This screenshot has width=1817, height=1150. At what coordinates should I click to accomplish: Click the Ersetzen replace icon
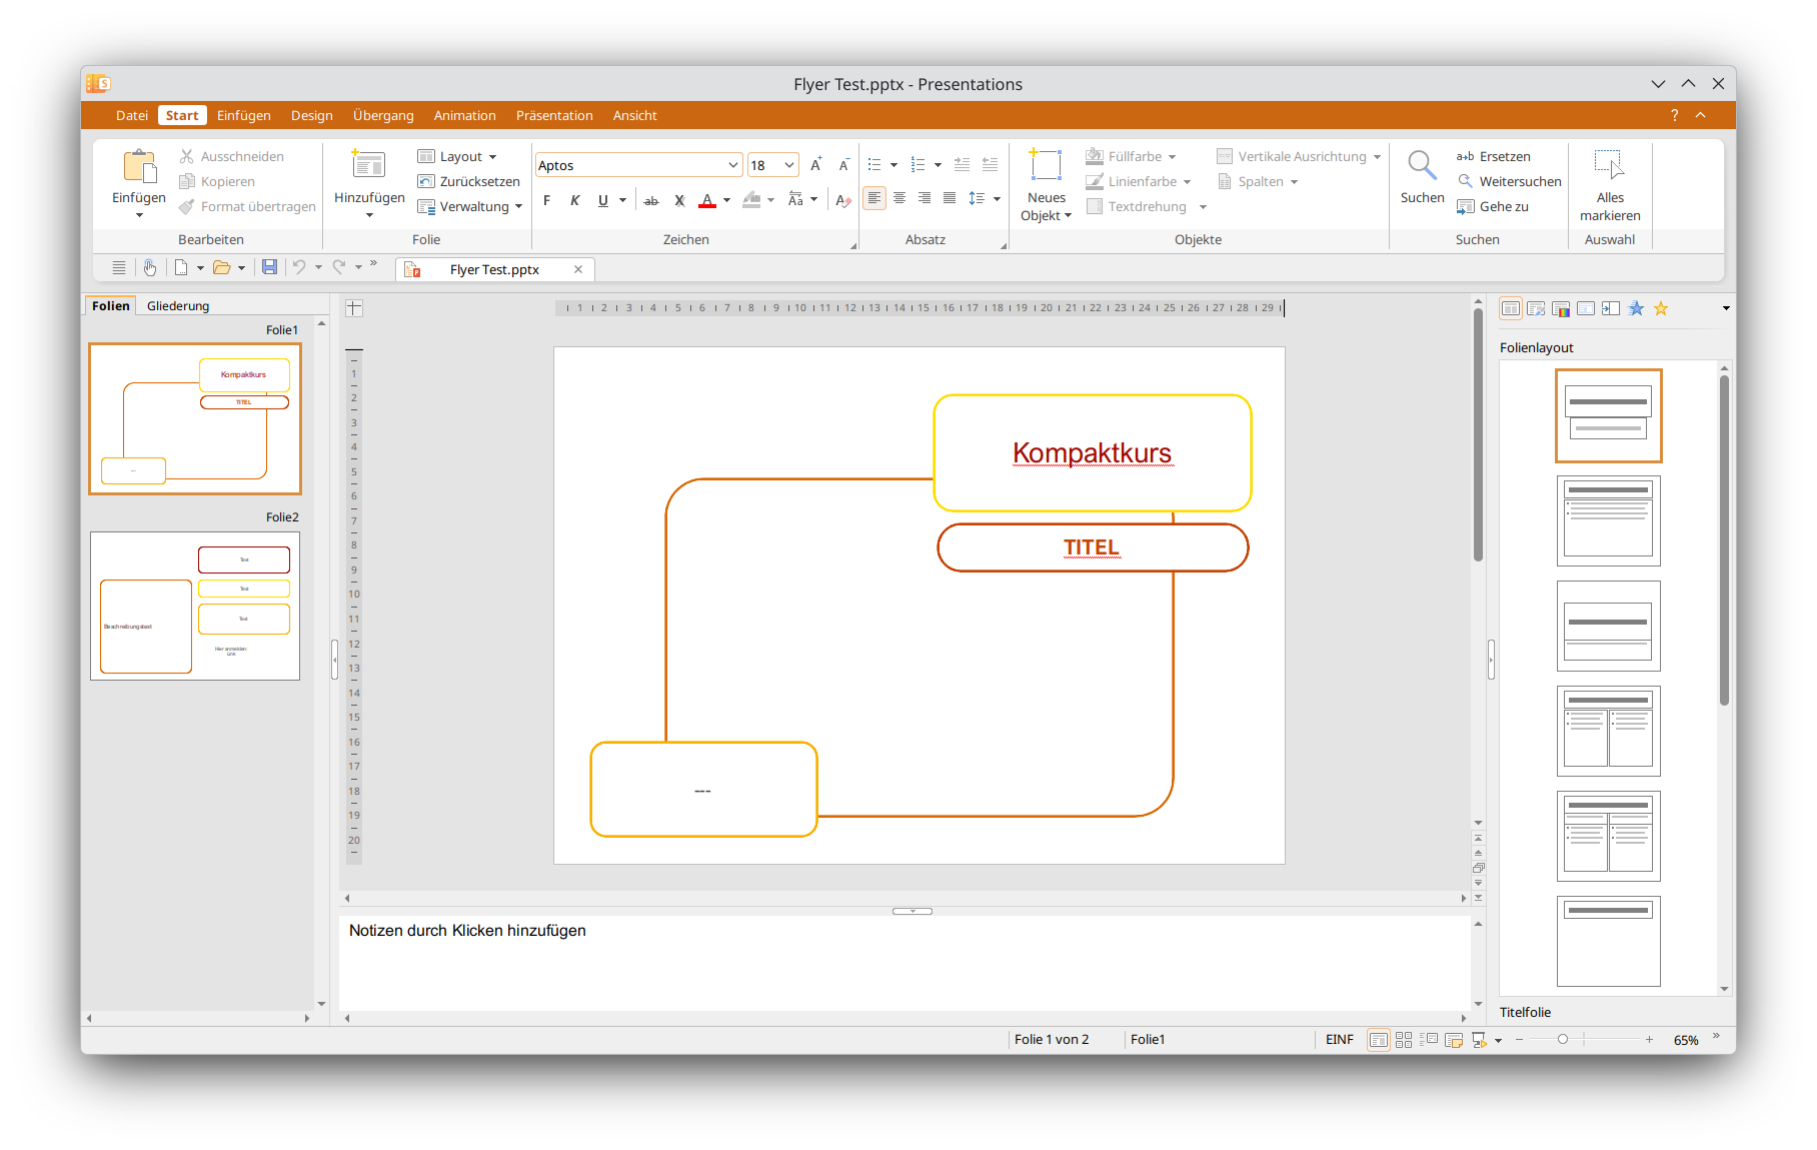(1465, 156)
